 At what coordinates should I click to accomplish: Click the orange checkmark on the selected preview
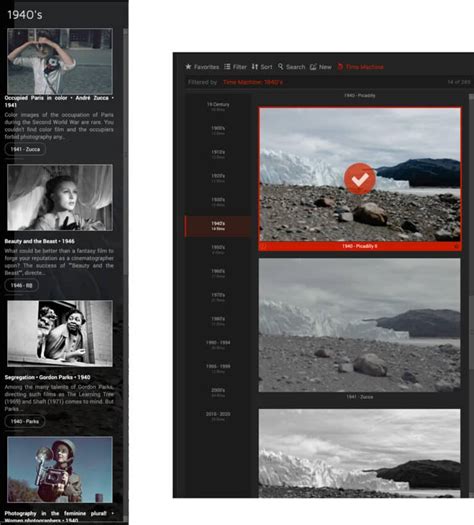pyautogui.click(x=360, y=178)
